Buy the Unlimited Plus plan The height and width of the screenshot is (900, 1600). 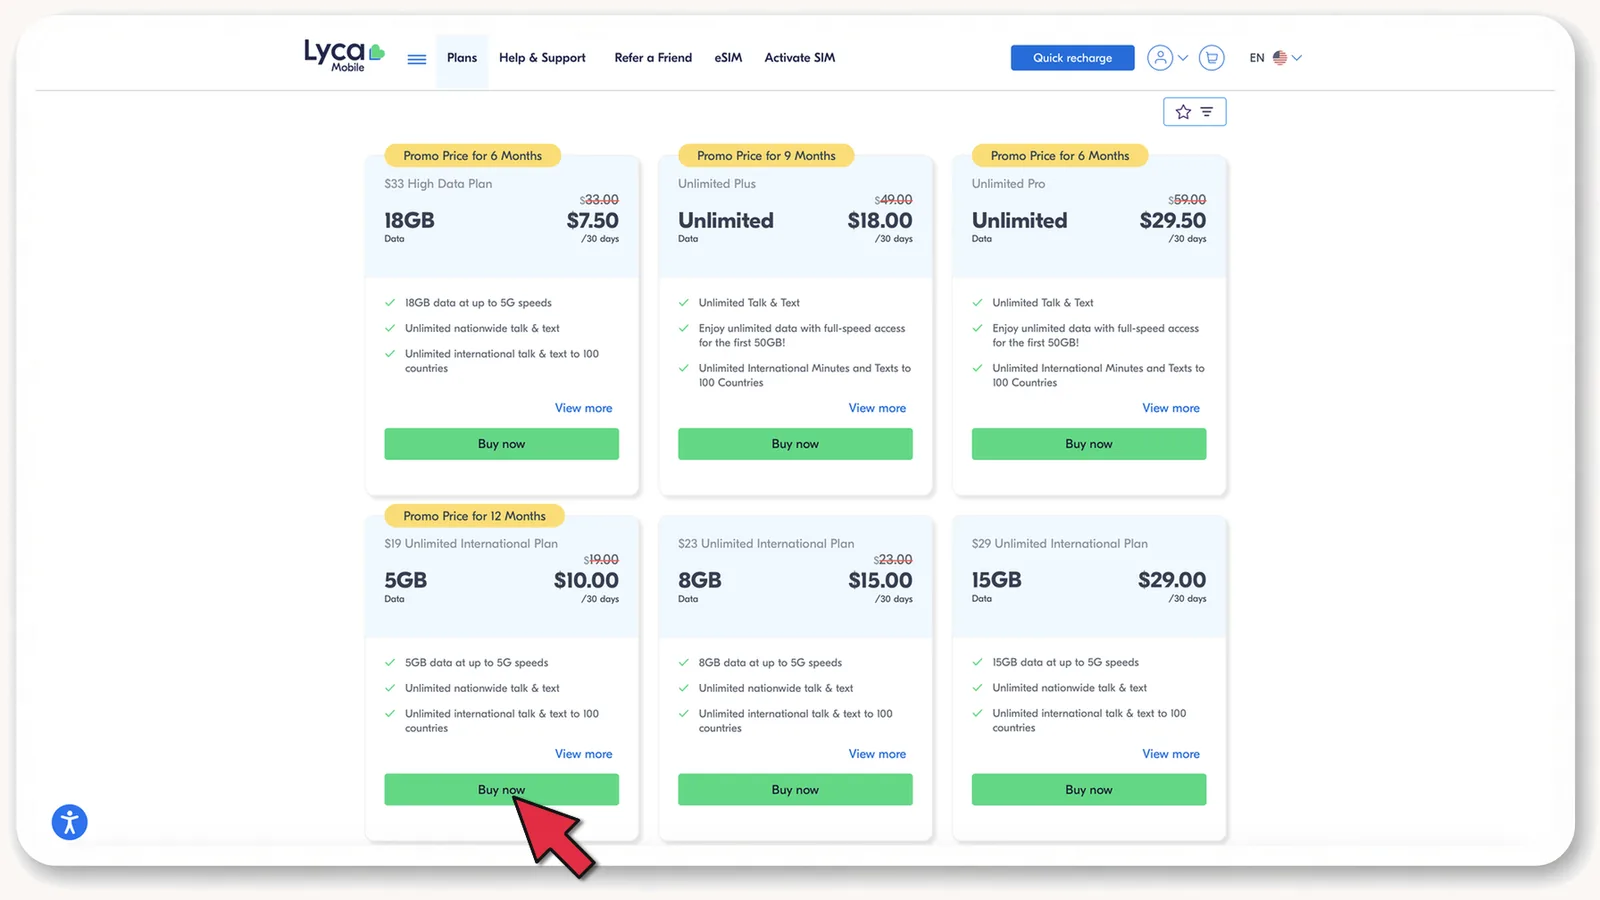click(795, 444)
